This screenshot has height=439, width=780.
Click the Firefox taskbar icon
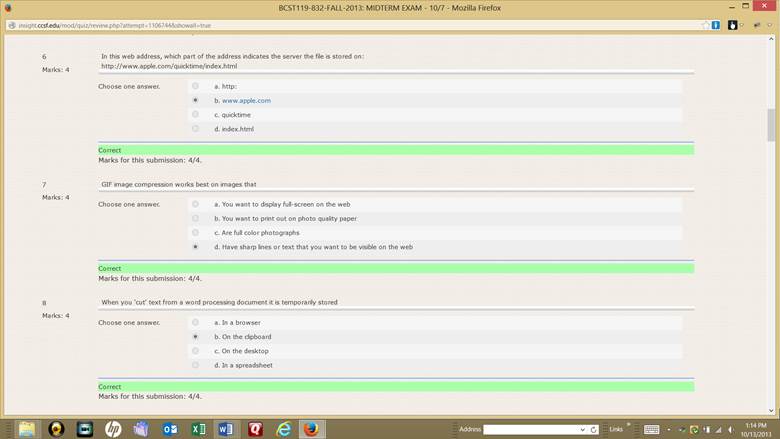[x=312, y=428]
